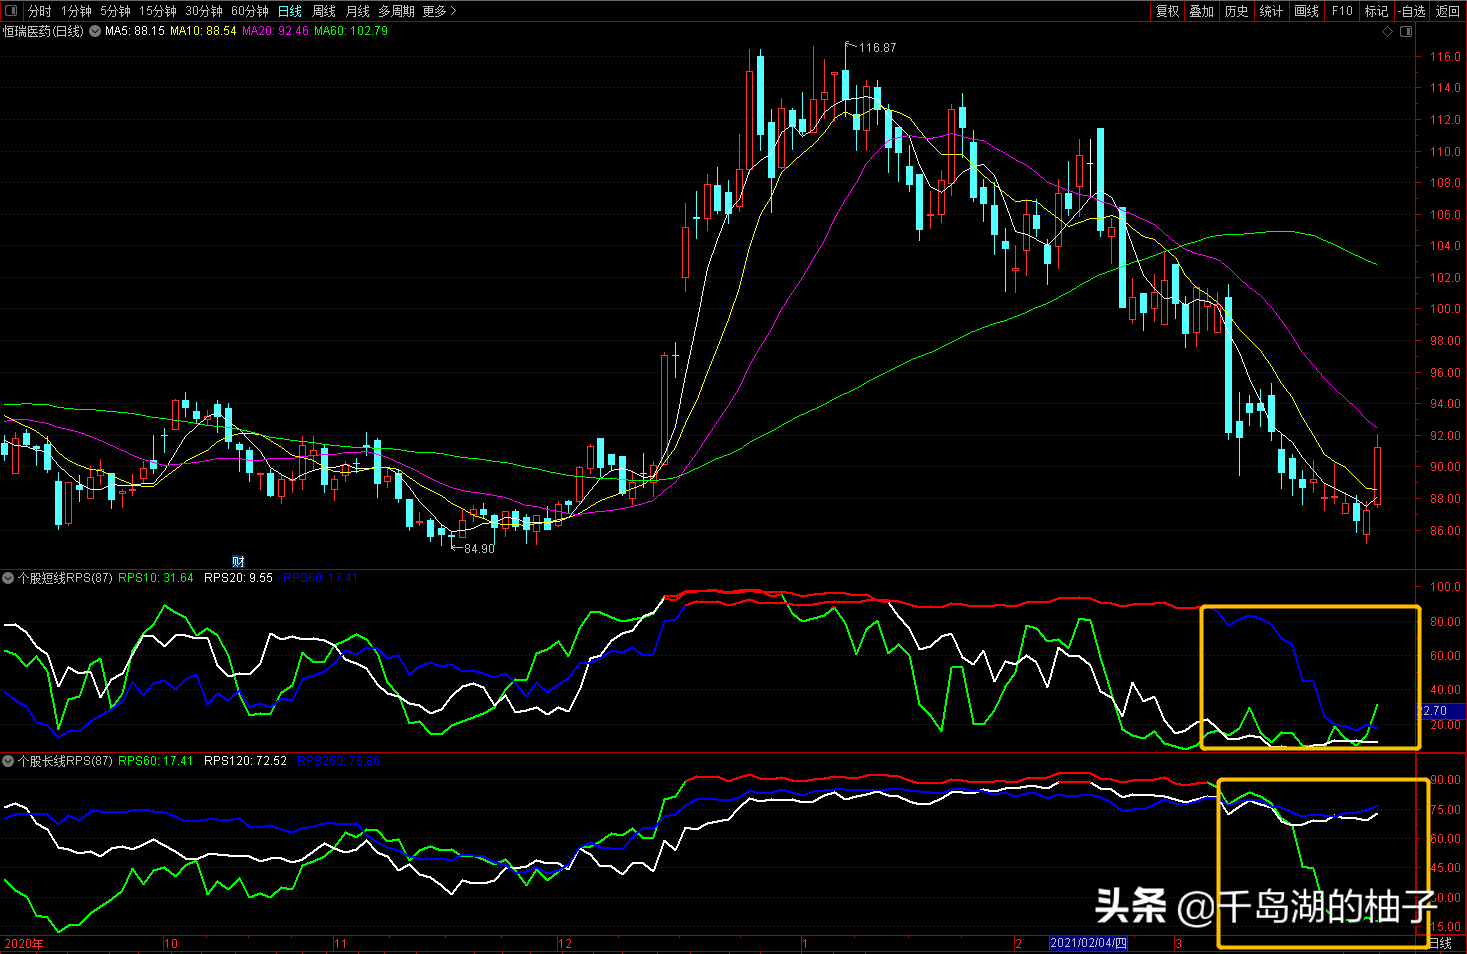Select the 日线 daily tab
Viewport: 1467px width, 954px height.
point(290,11)
